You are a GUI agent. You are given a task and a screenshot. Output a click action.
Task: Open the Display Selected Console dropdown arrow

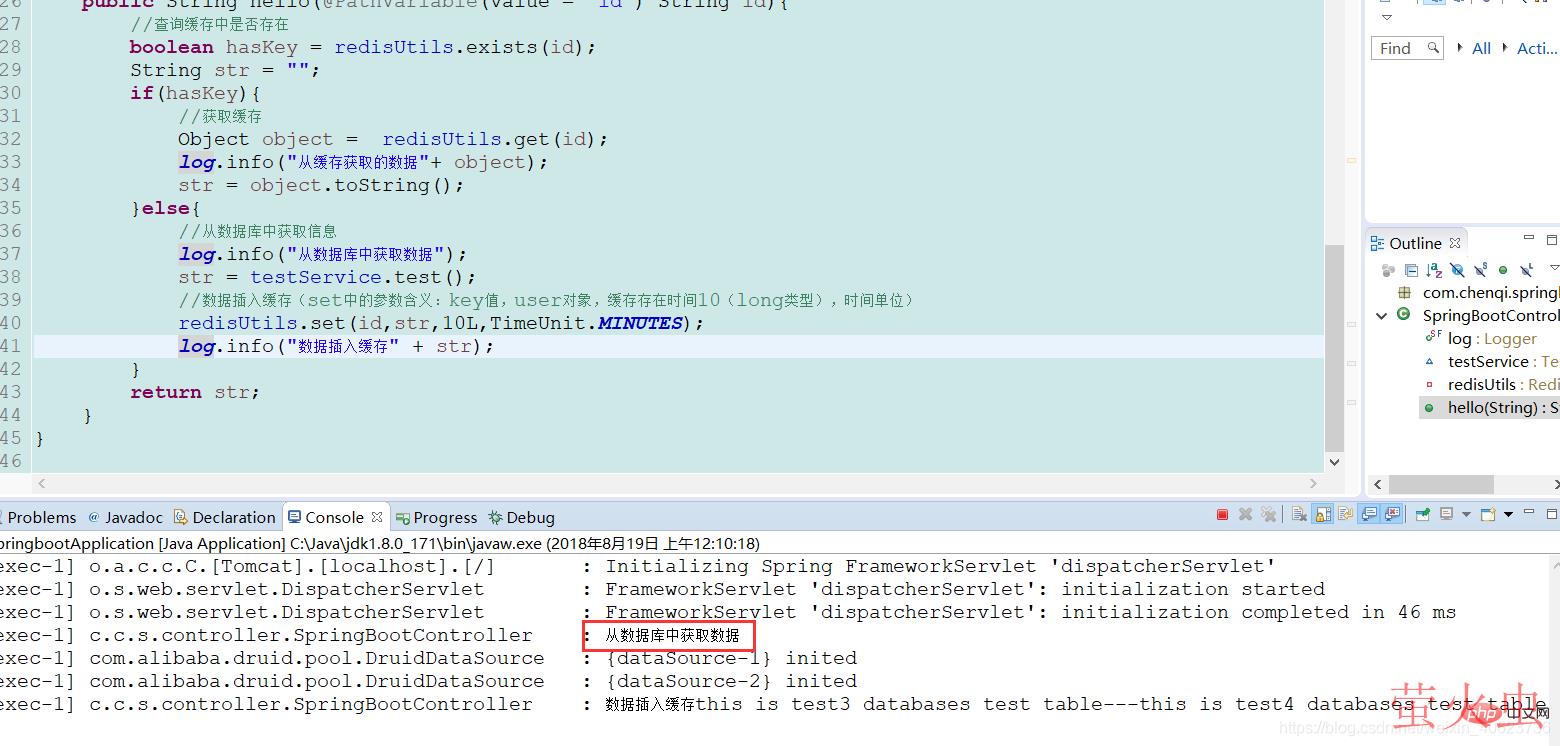1465,515
